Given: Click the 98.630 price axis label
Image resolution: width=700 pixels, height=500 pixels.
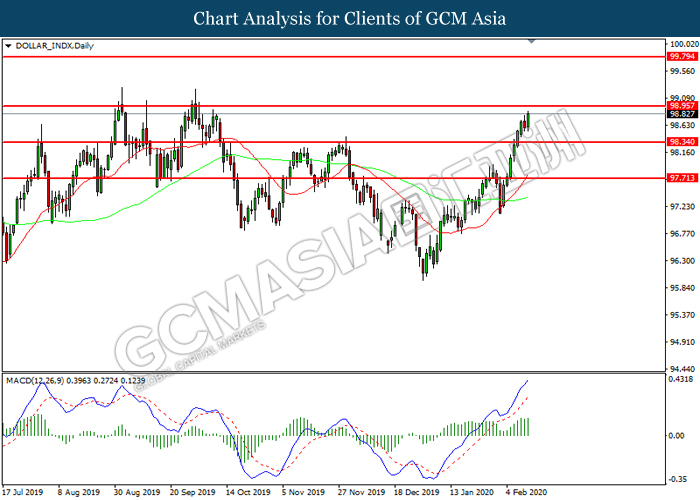Looking at the screenshot, I should point(683,125).
